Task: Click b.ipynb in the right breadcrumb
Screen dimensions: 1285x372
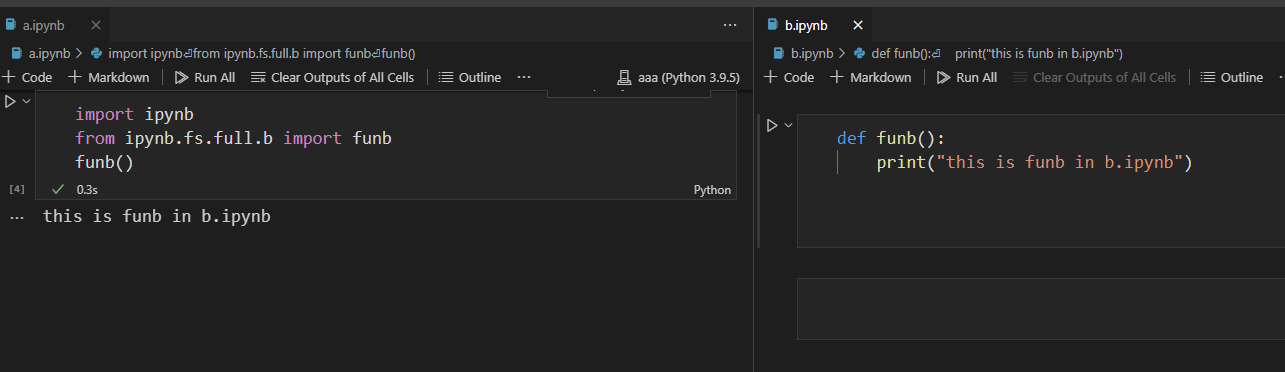Action: (x=803, y=53)
